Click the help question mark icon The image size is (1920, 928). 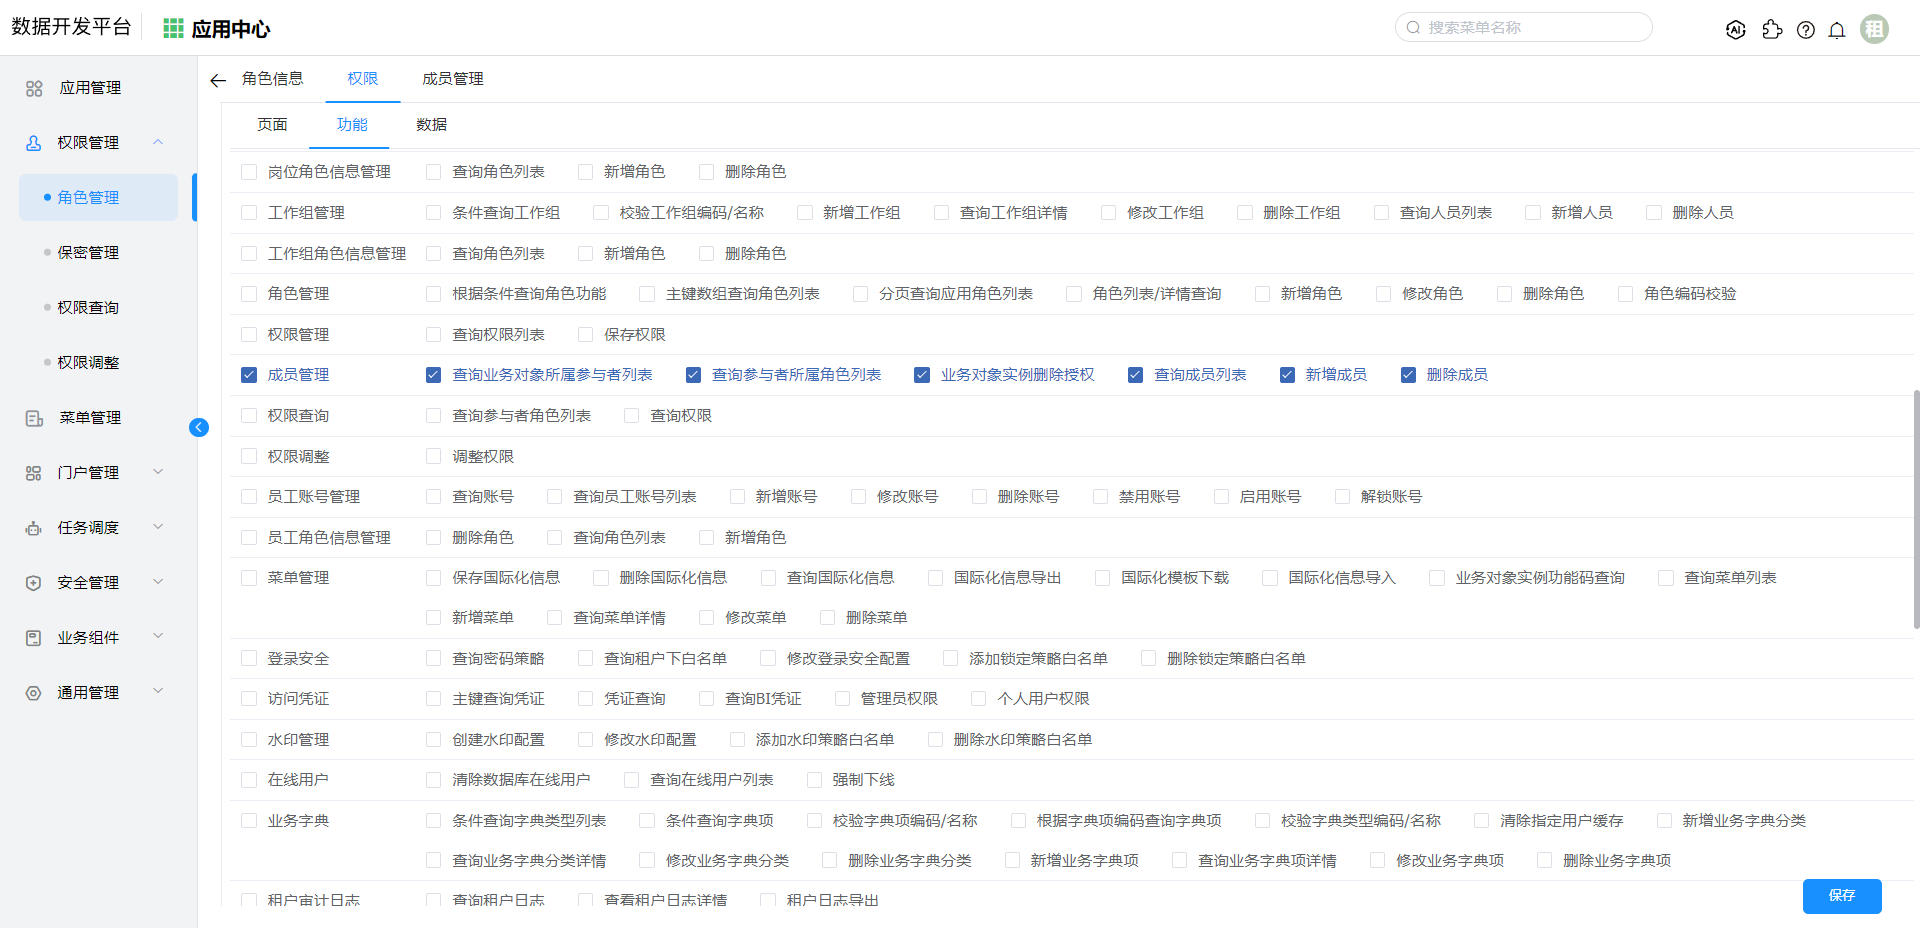coord(1805,30)
